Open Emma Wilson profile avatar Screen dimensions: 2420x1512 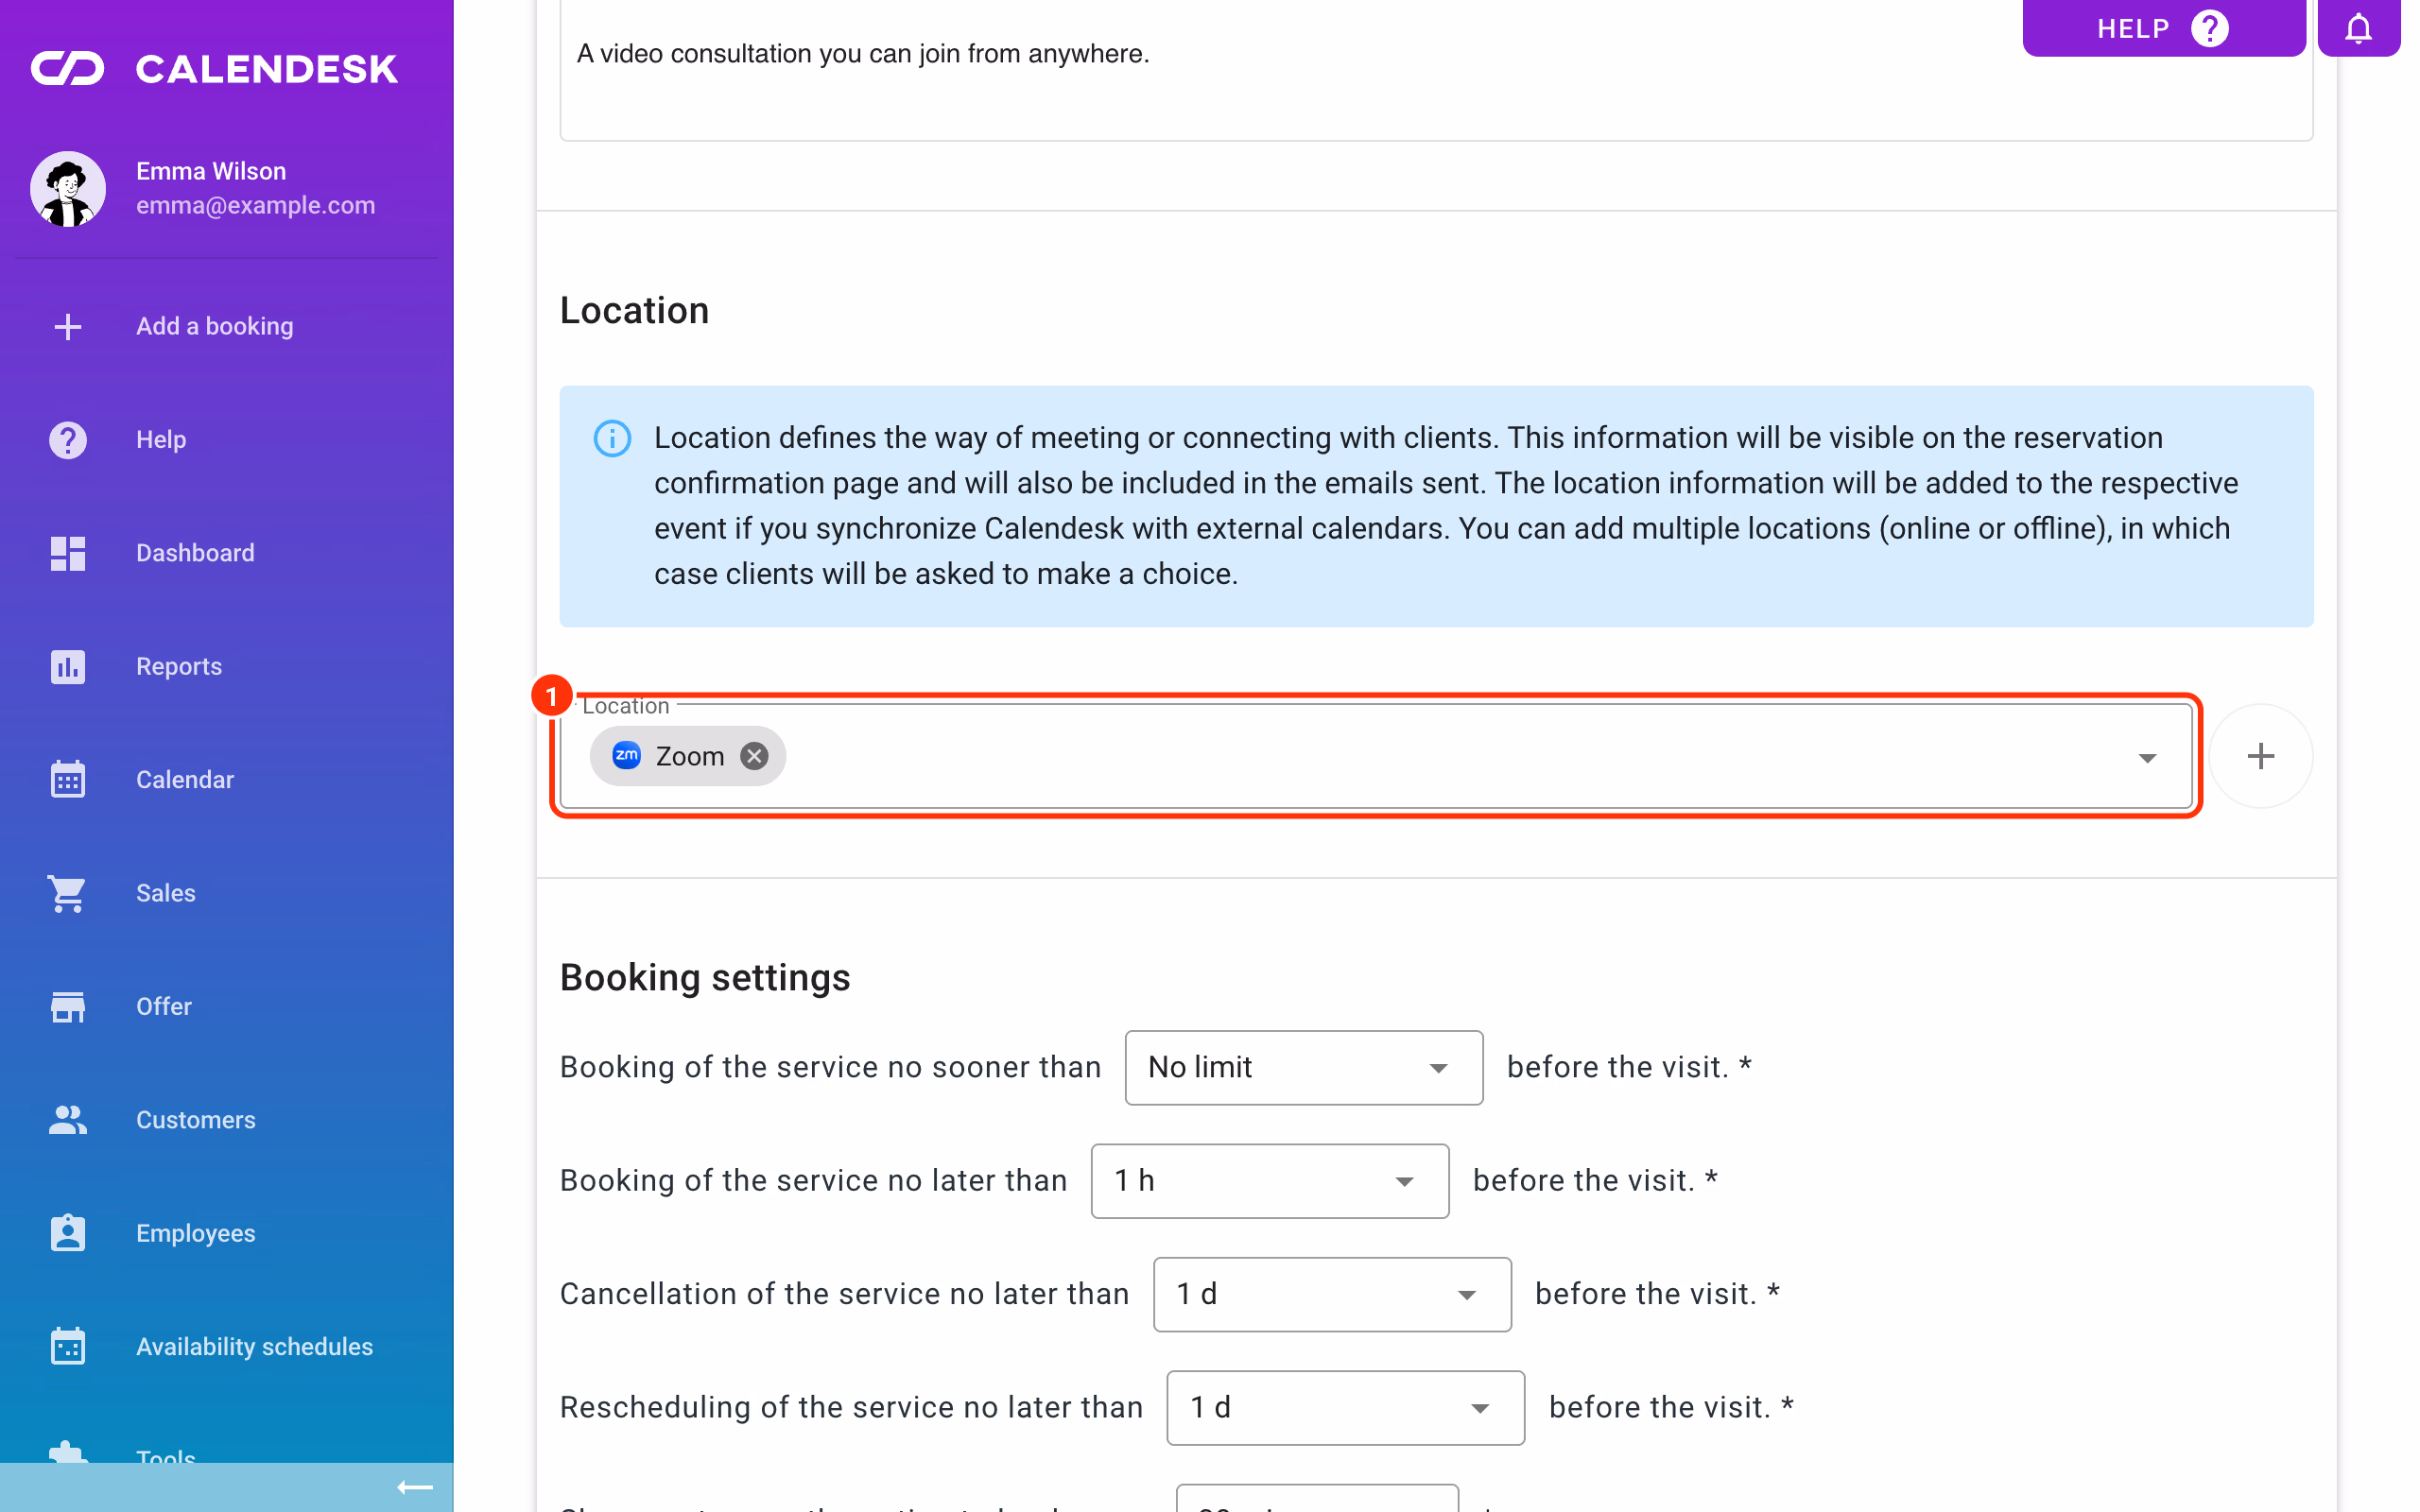coord(68,188)
